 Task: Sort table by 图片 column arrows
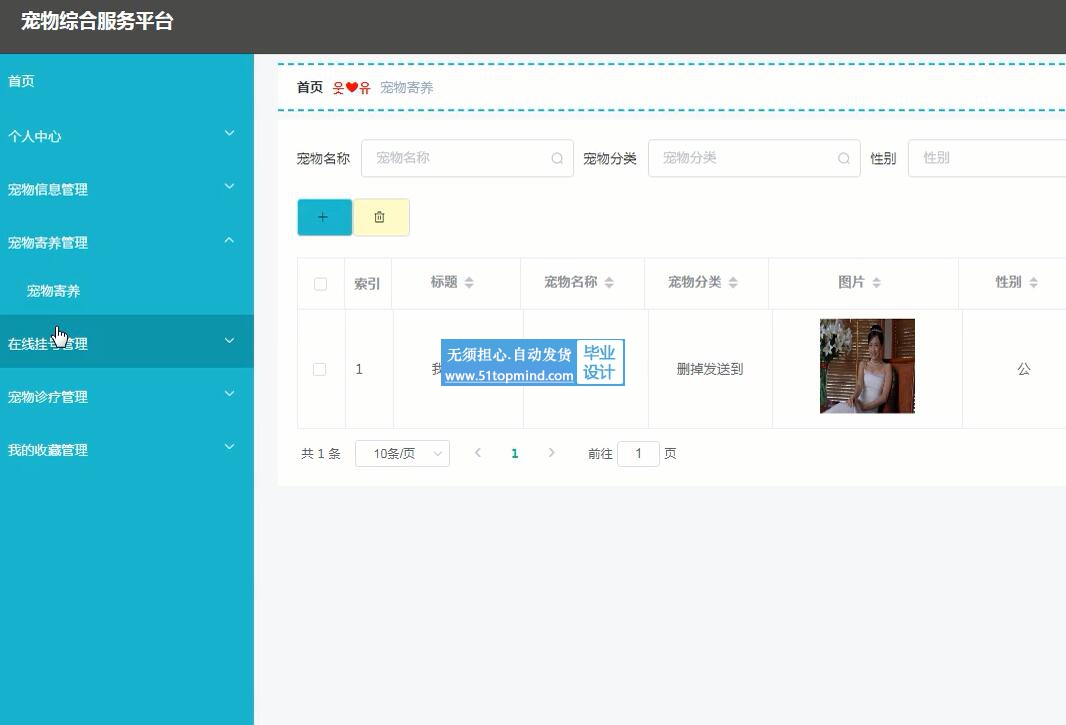point(876,282)
